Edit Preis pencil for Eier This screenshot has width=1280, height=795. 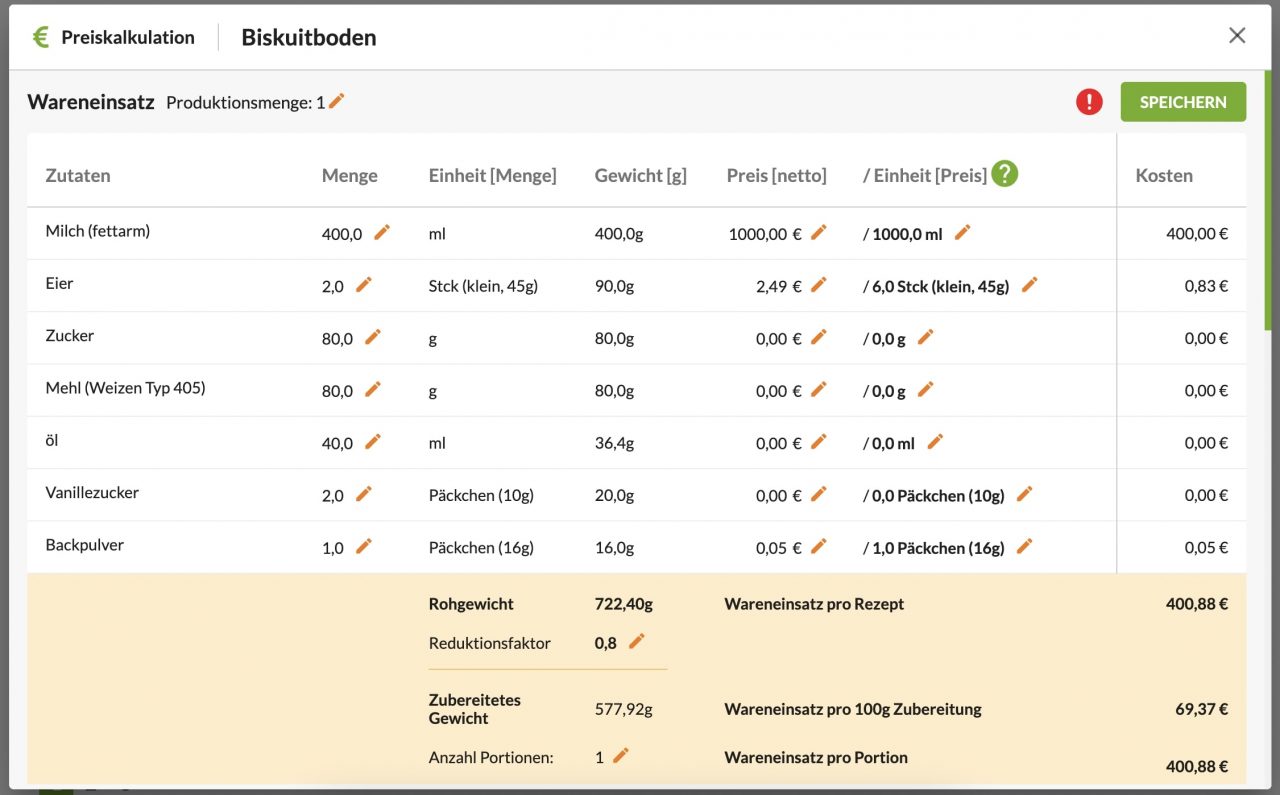[x=819, y=285]
